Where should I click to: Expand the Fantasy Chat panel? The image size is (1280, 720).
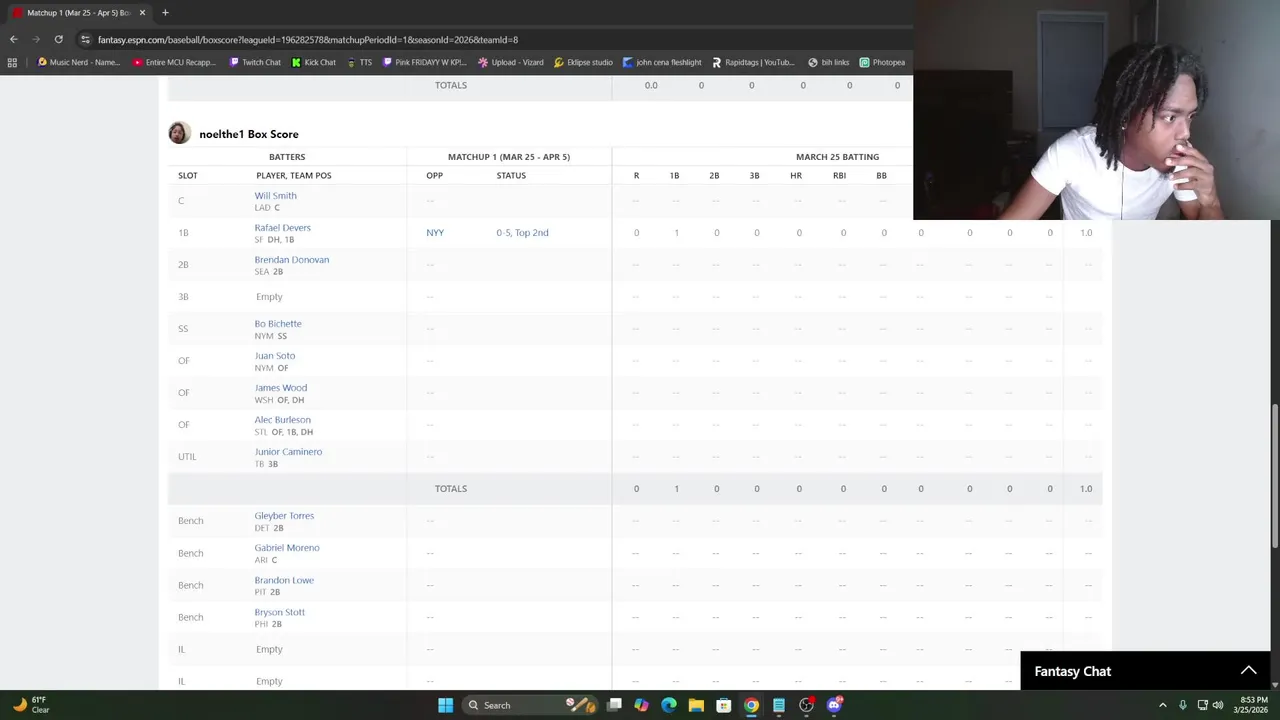(x=1249, y=671)
